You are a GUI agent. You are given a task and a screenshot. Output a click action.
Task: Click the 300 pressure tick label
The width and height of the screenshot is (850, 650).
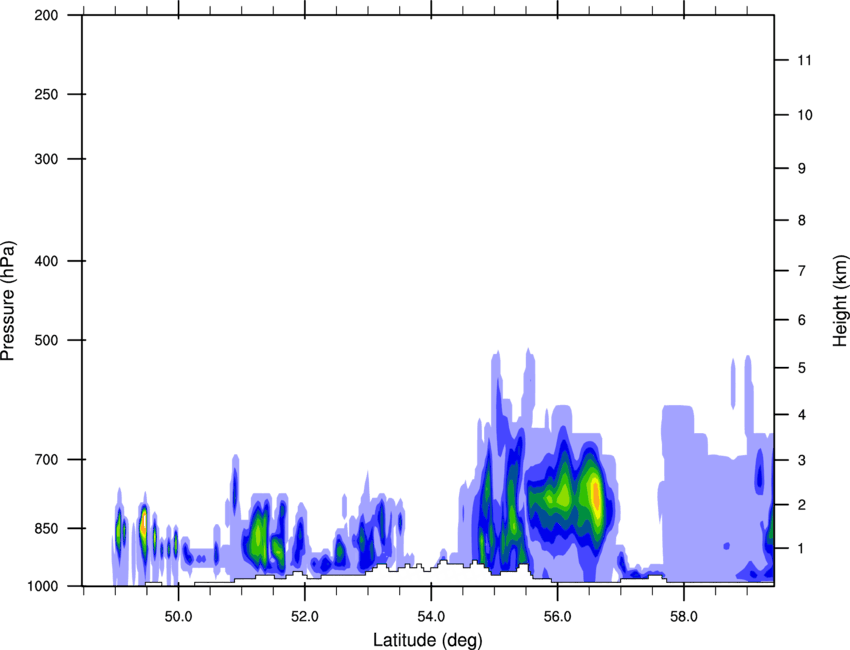[46, 159]
